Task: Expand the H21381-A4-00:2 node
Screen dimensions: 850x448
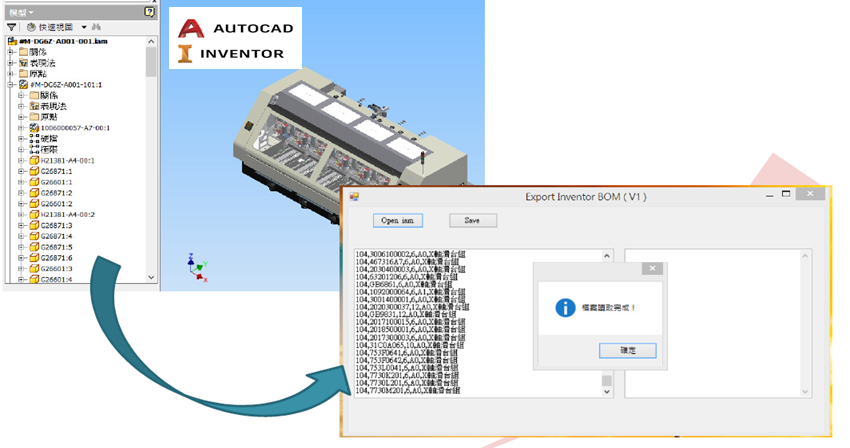Action: point(21,215)
